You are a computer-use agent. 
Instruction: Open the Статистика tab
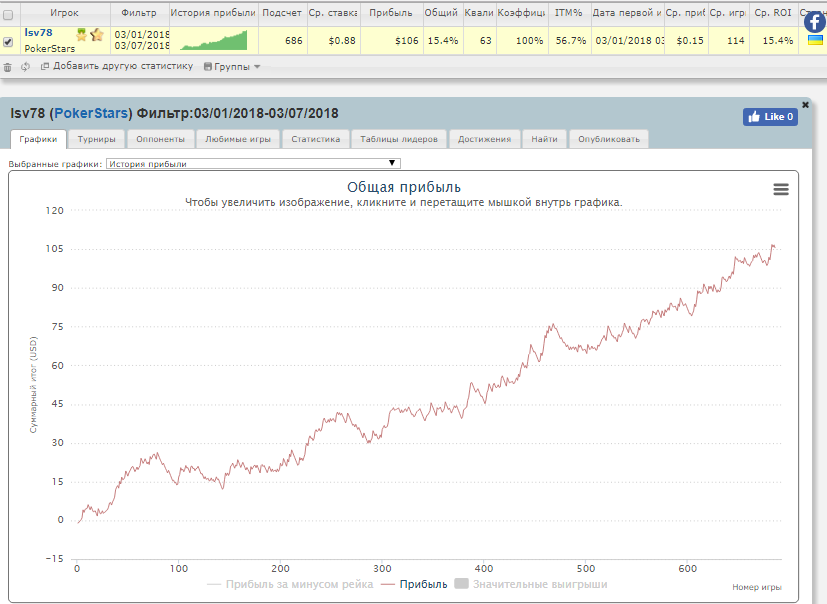pyautogui.click(x=315, y=139)
